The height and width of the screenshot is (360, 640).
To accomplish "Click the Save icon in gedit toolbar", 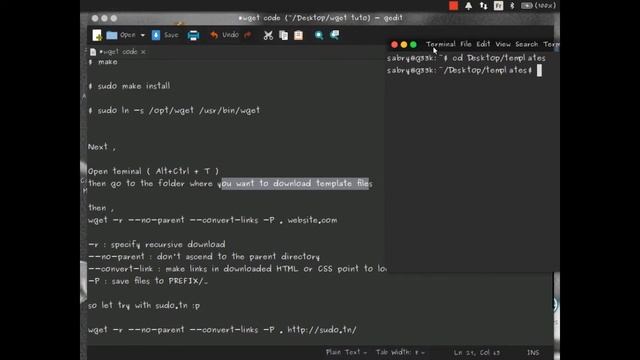I will [x=156, y=36].
